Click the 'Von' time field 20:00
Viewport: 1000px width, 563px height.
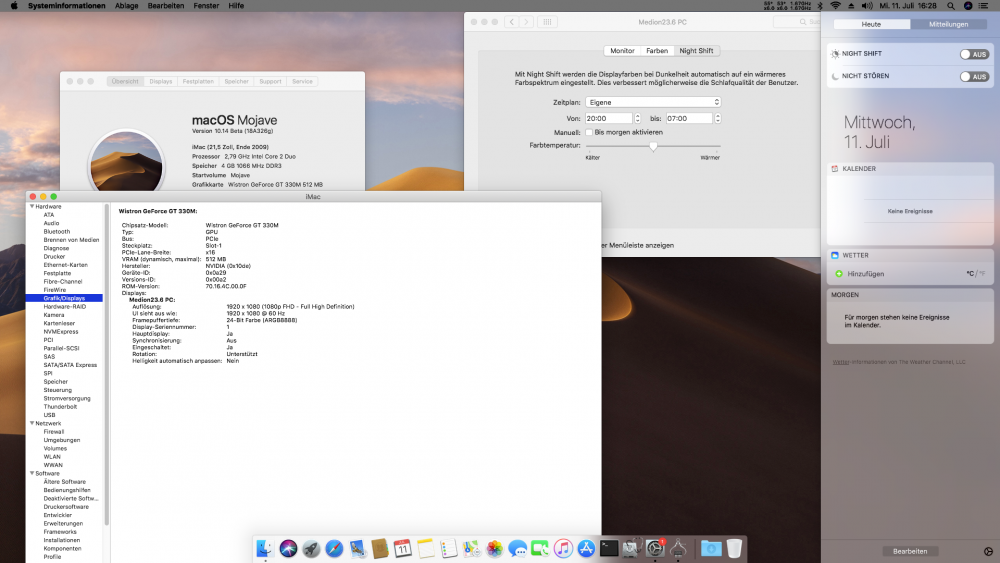click(x=608, y=119)
